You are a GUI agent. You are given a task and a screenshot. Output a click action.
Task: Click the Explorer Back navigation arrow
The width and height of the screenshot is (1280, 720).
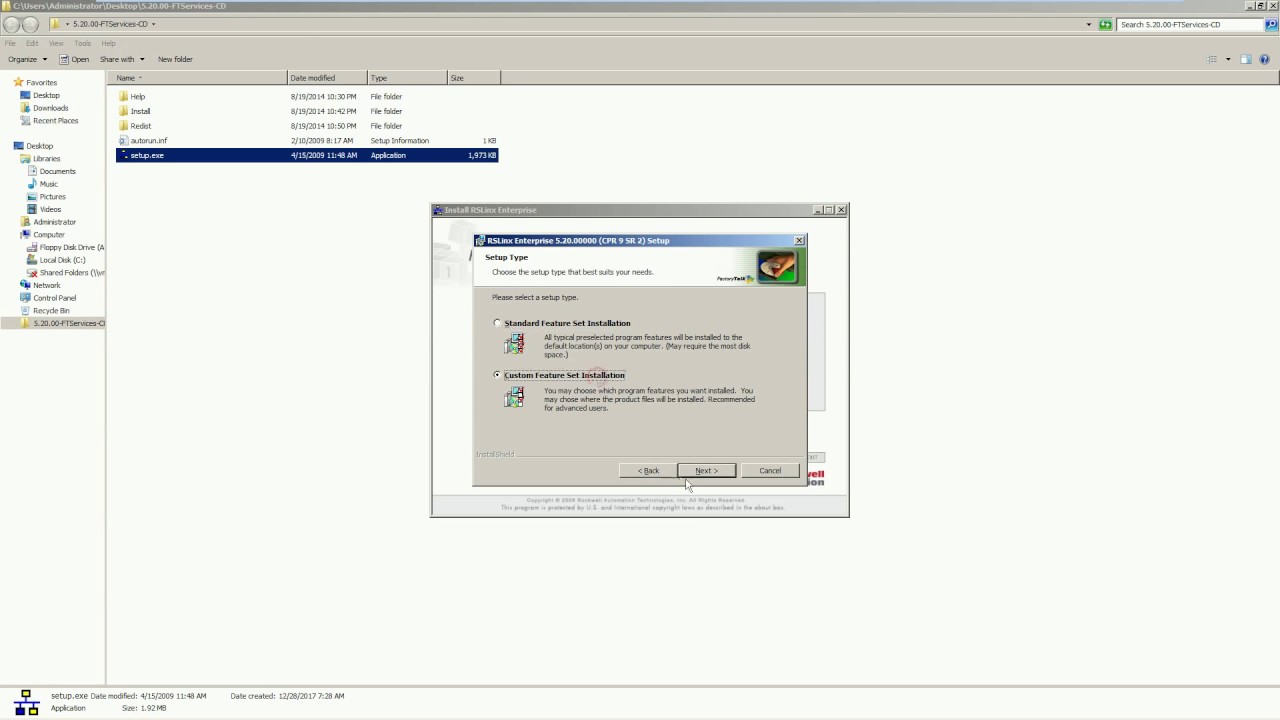click(x=11, y=24)
